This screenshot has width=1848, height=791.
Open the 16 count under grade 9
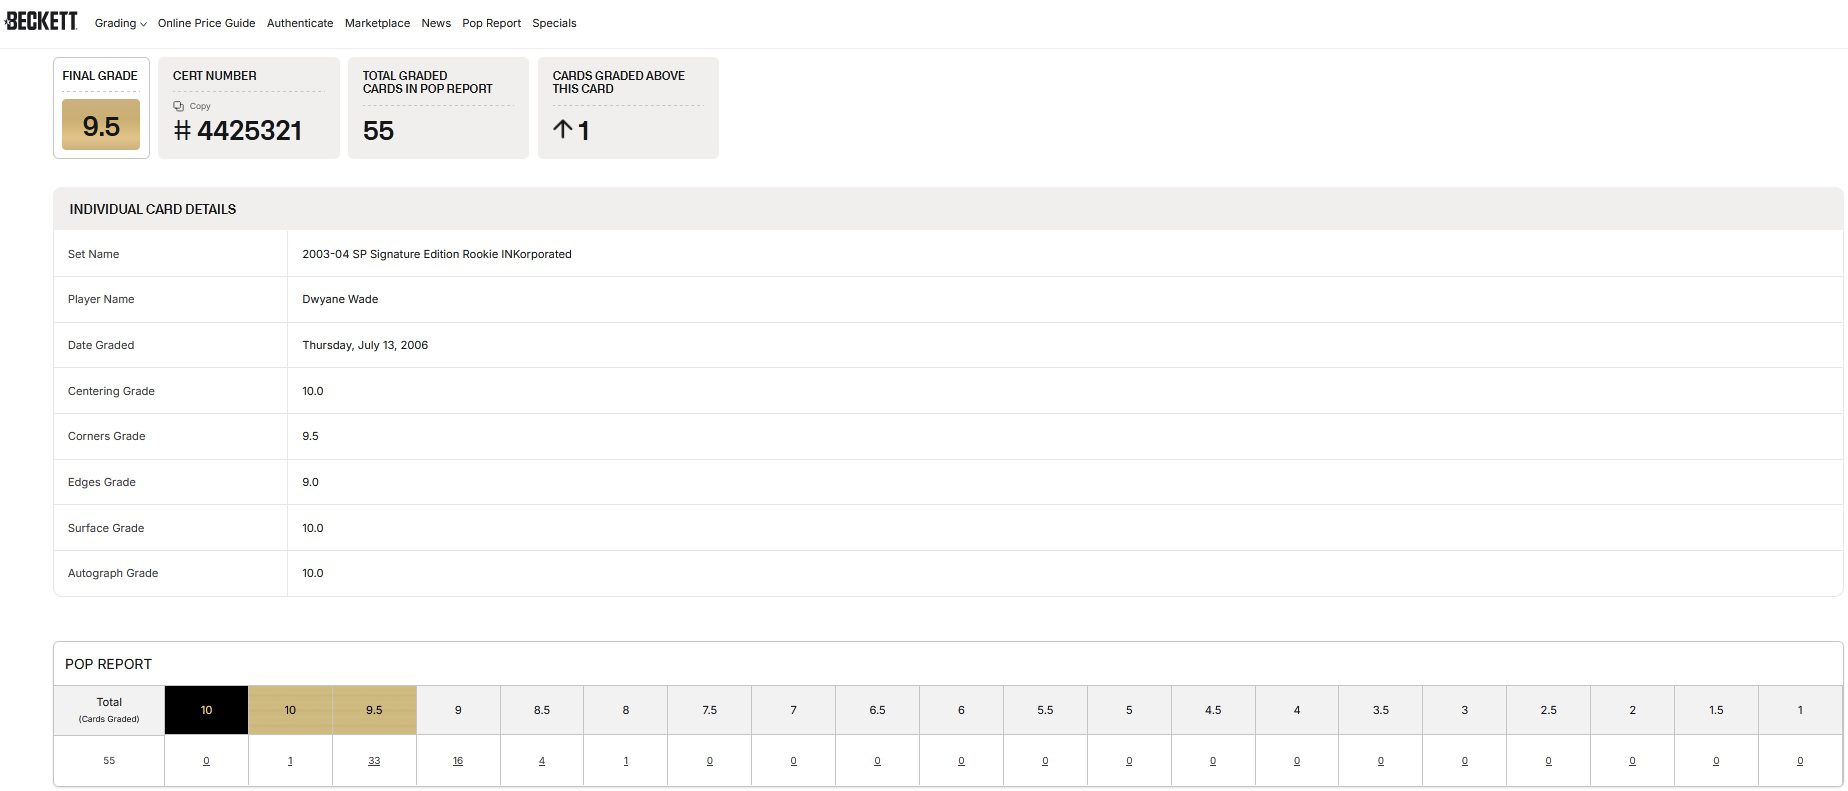pos(458,761)
